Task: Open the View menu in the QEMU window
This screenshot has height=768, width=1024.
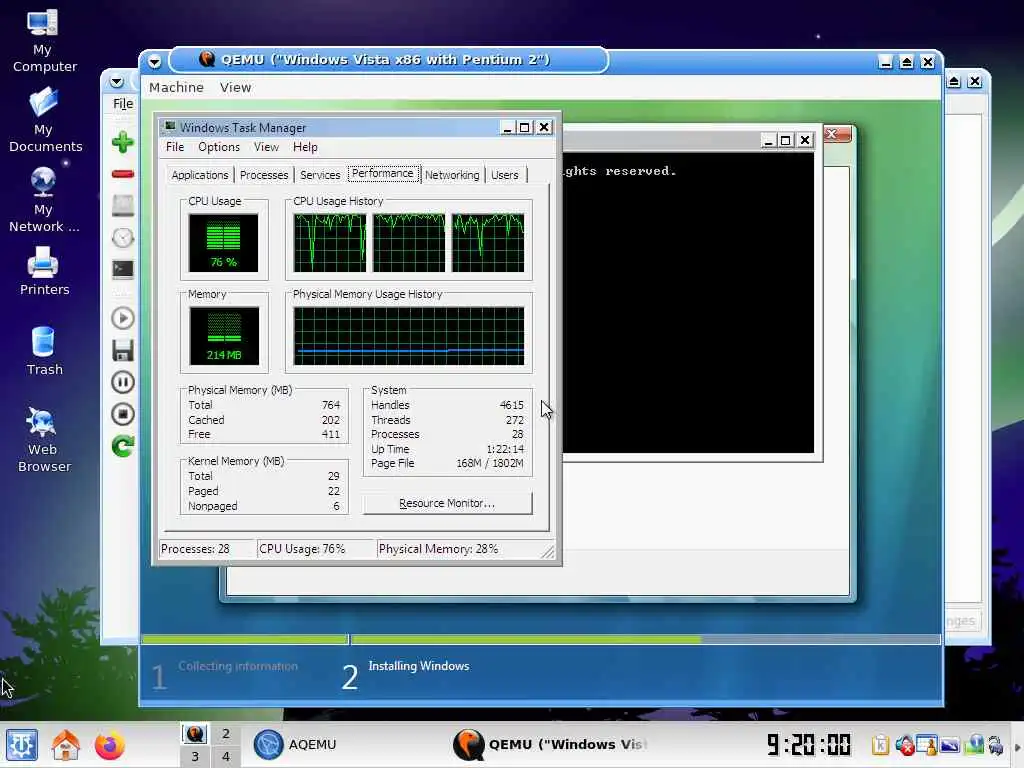Action: 235,88
